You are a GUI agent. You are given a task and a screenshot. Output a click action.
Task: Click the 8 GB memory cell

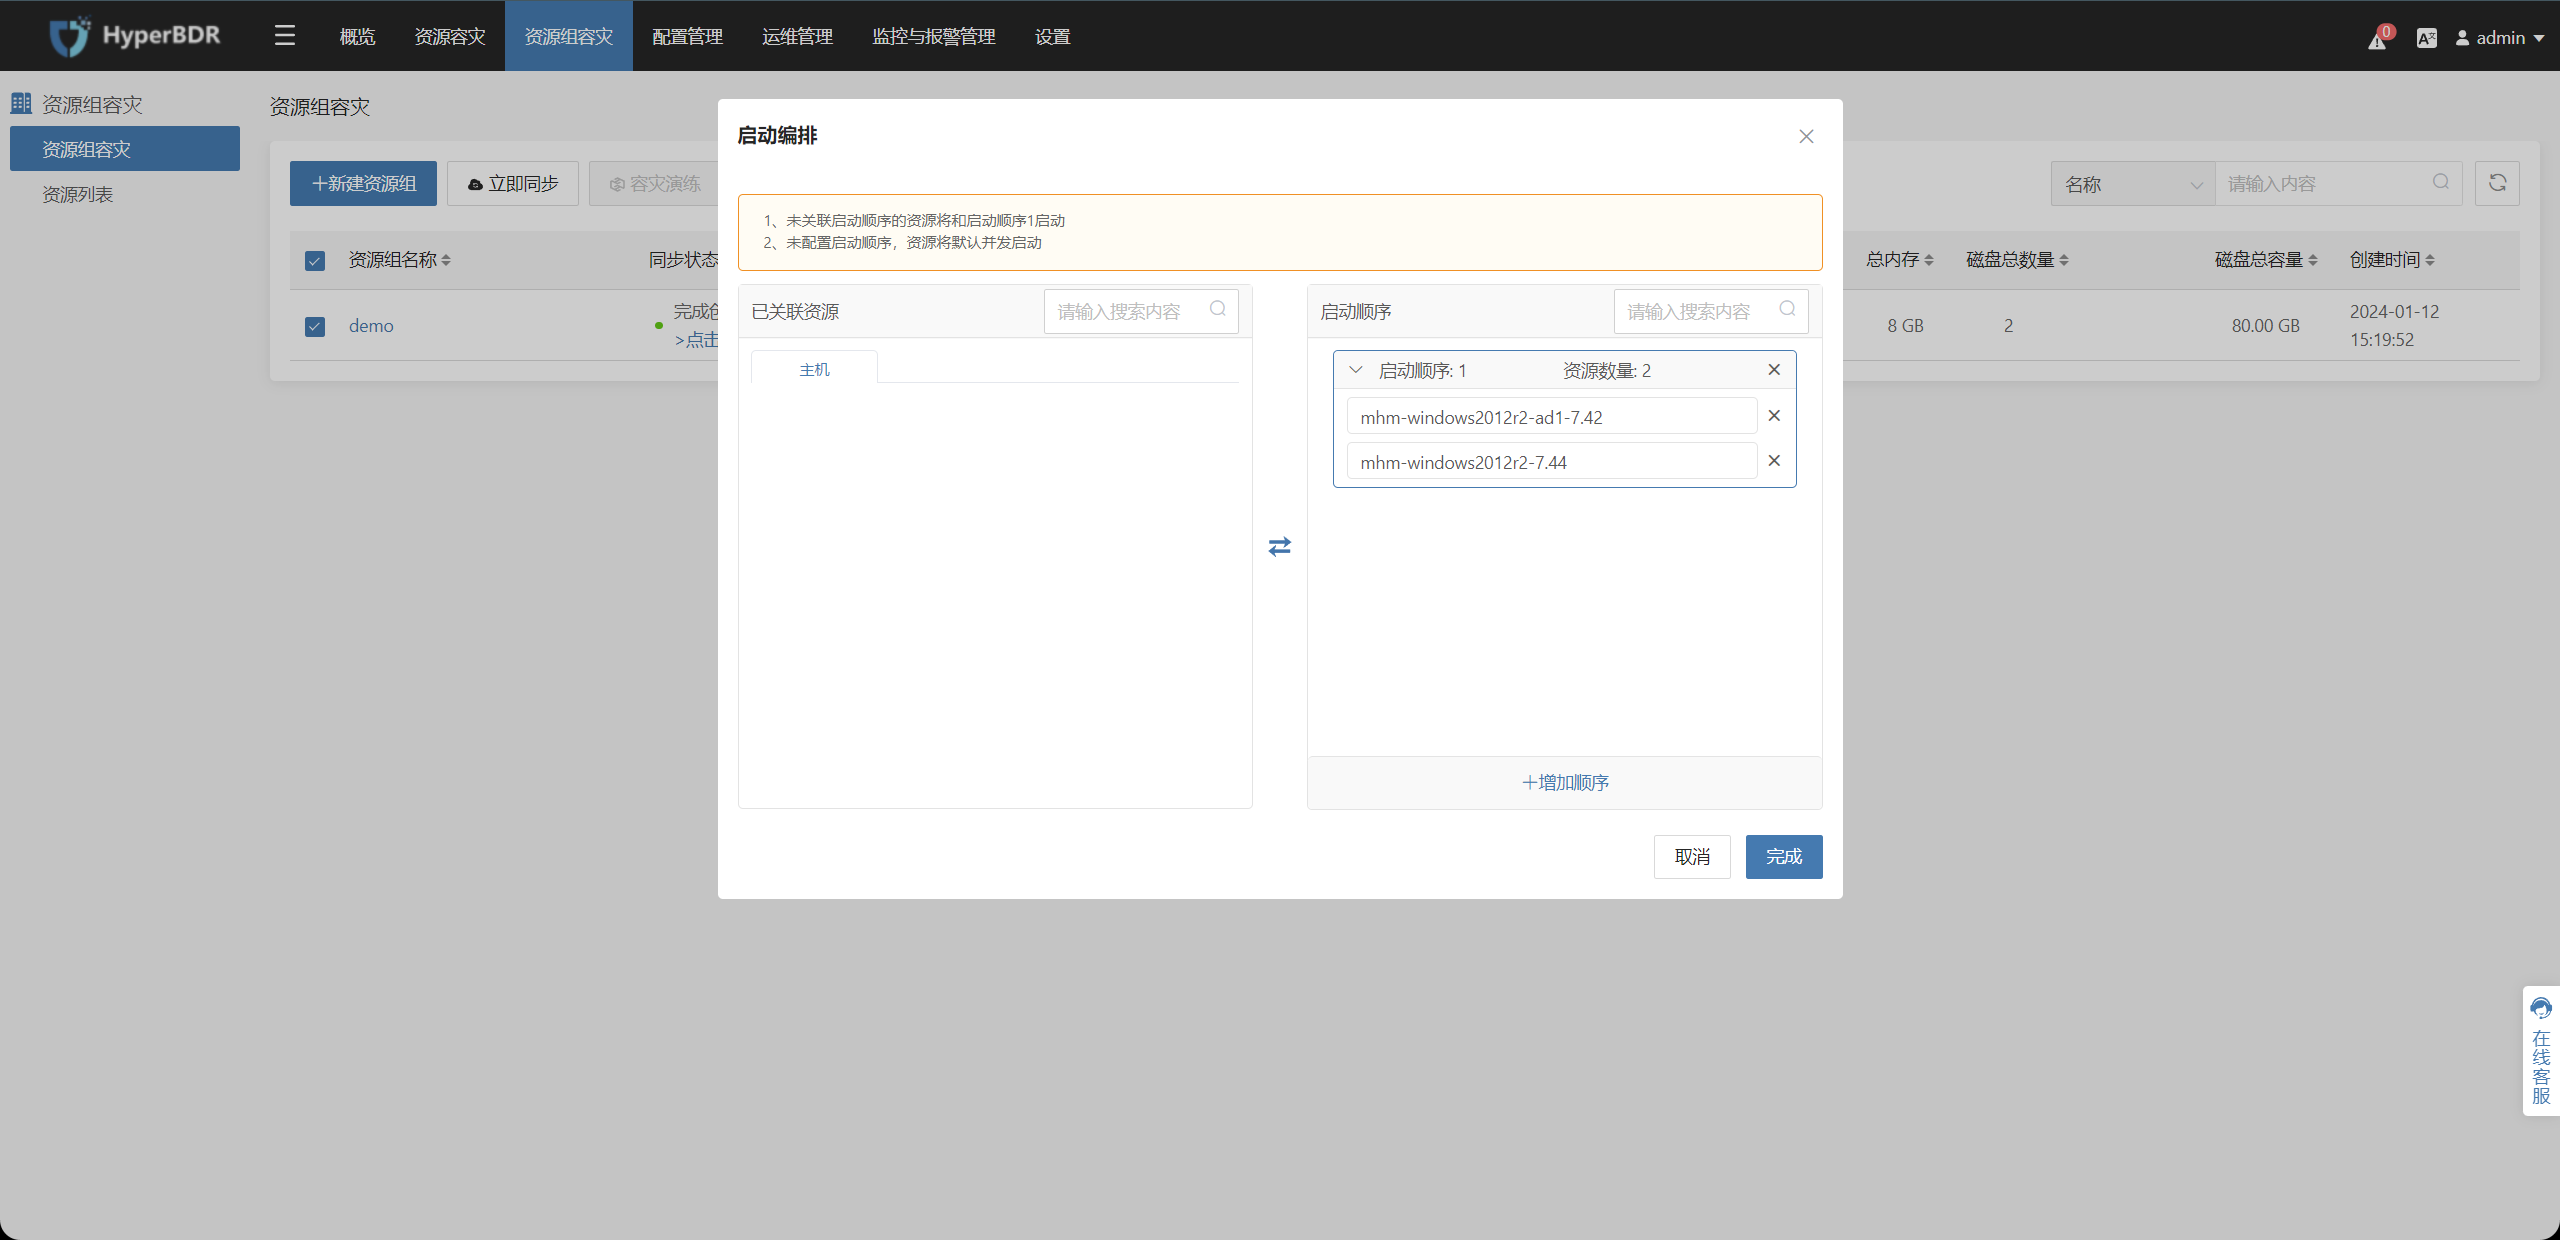click(1905, 326)
